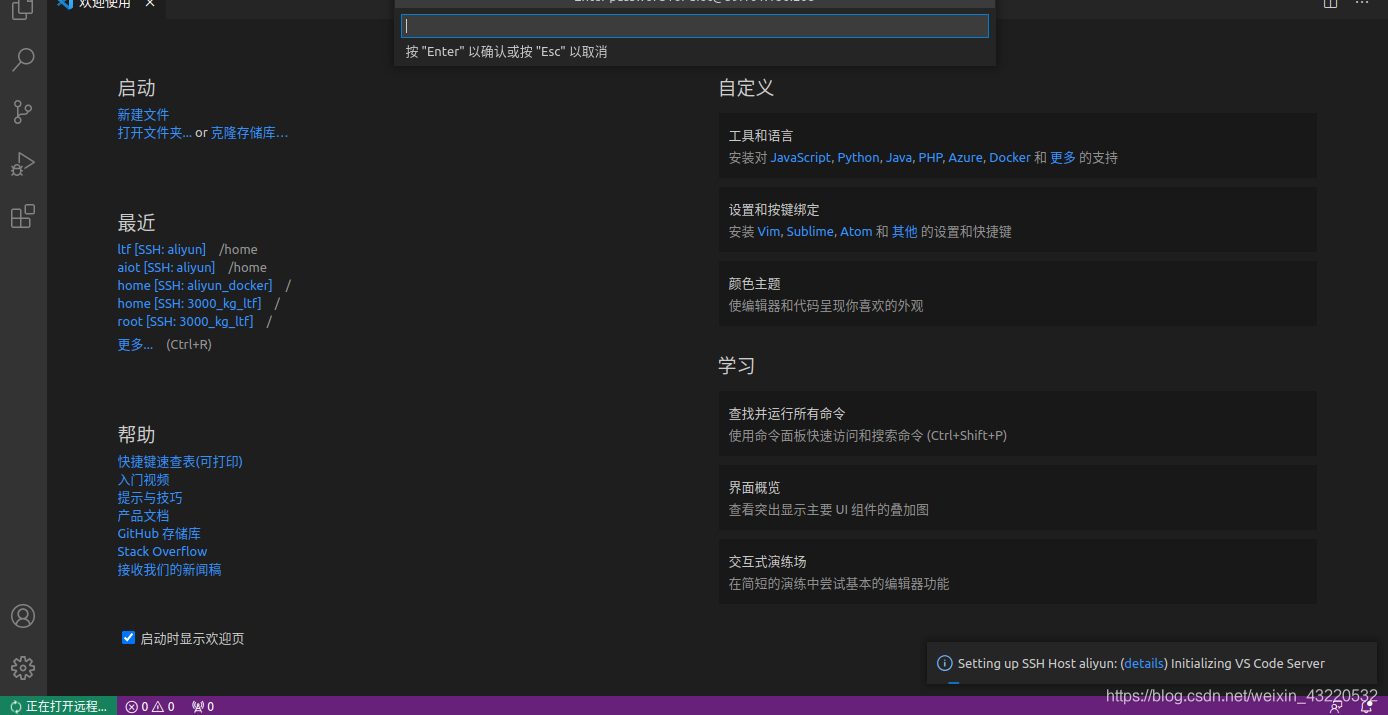This screenshot has width=1388, height=715.
Task: Click the info icon in SSH notification
Action: click(944, 663)
